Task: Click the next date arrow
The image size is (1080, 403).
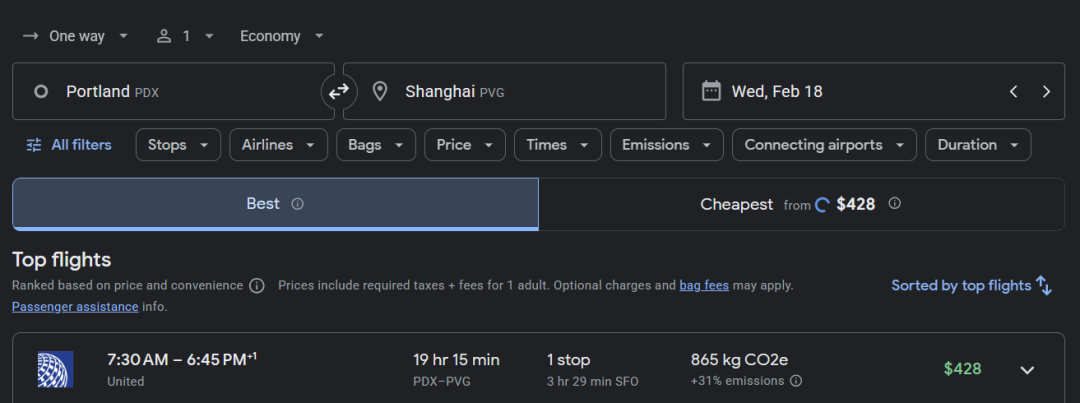Action: pos(1046,92)
